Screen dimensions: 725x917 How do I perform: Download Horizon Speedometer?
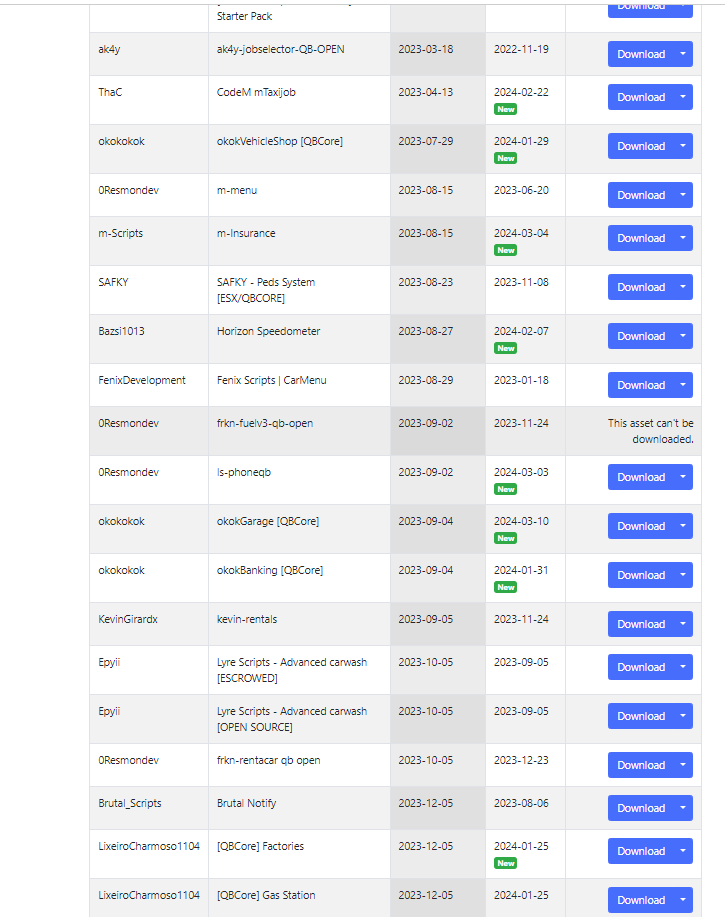pos(642,336)
